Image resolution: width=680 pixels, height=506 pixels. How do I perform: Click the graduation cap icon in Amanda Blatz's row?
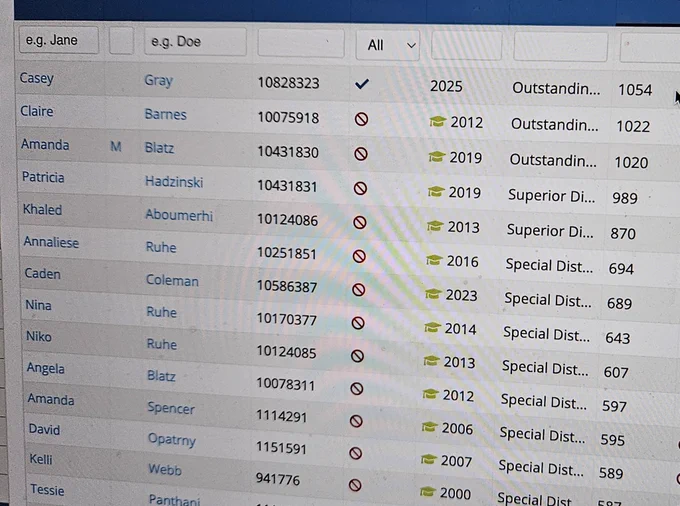point(437,157)
